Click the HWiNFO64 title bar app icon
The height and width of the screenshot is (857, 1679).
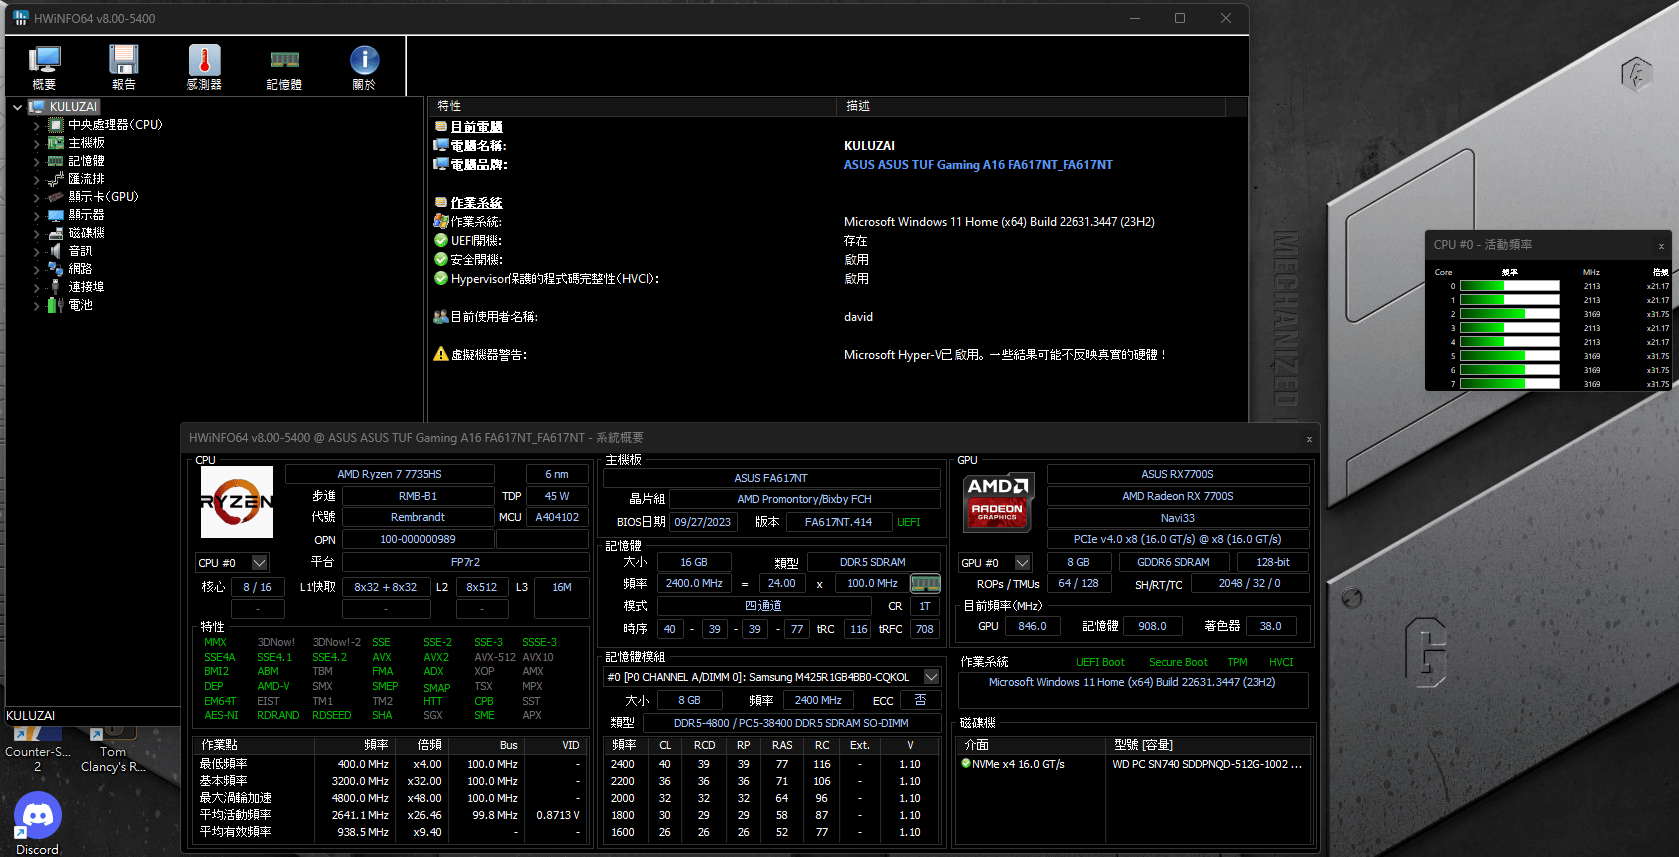pyautogui.click(x=20, y=18)
